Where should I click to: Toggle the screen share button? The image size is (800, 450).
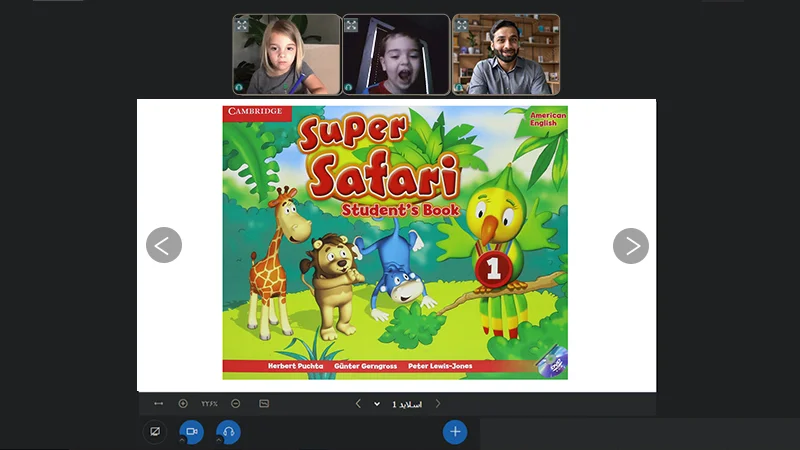pos(155,432)
